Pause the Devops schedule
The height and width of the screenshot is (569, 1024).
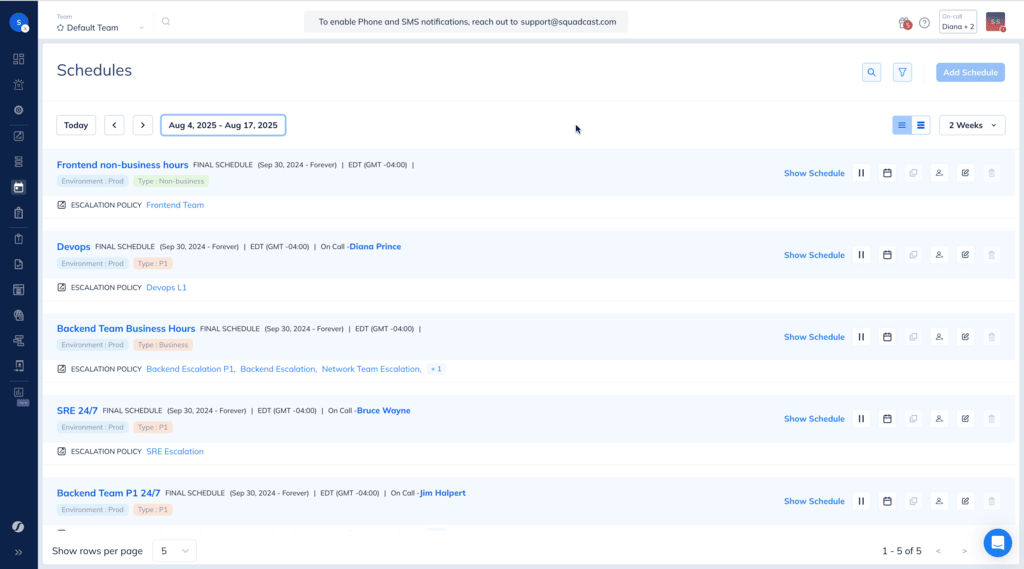(x=861, y=255)
